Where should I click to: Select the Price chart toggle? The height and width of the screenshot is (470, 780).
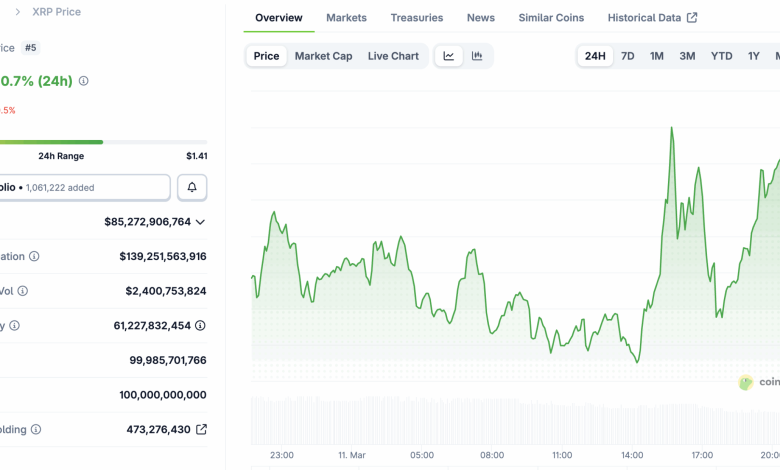click(x=266, y=56)
